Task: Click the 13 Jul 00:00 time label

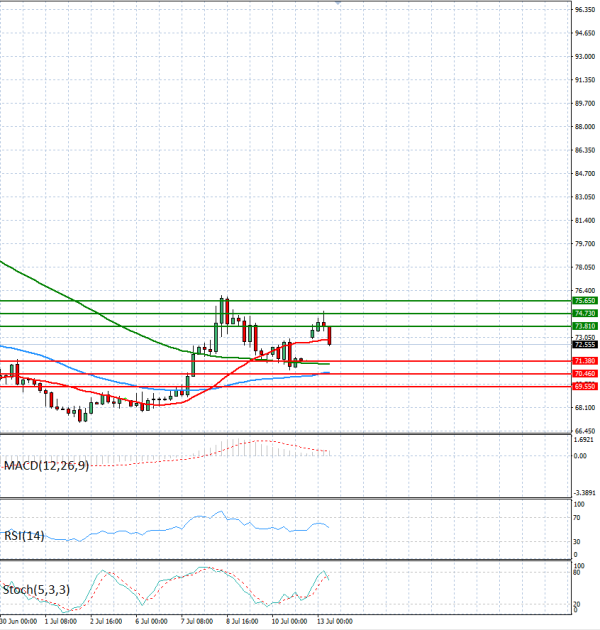Action: point(334,621)
